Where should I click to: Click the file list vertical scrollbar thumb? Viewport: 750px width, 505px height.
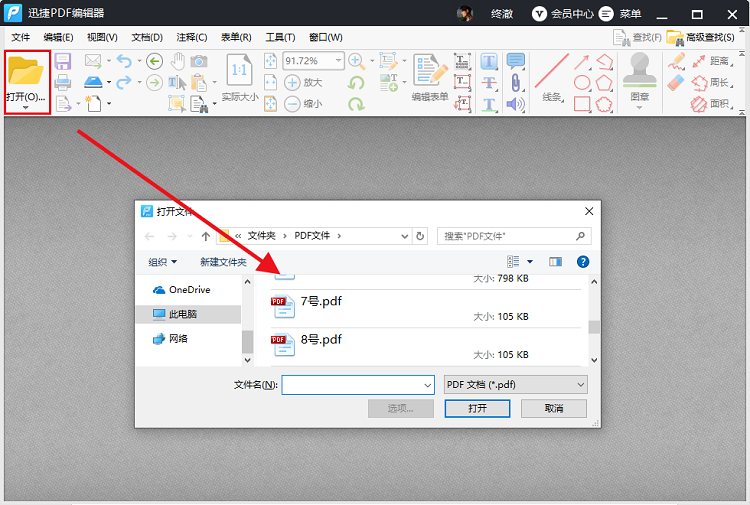tap(594, 327)
